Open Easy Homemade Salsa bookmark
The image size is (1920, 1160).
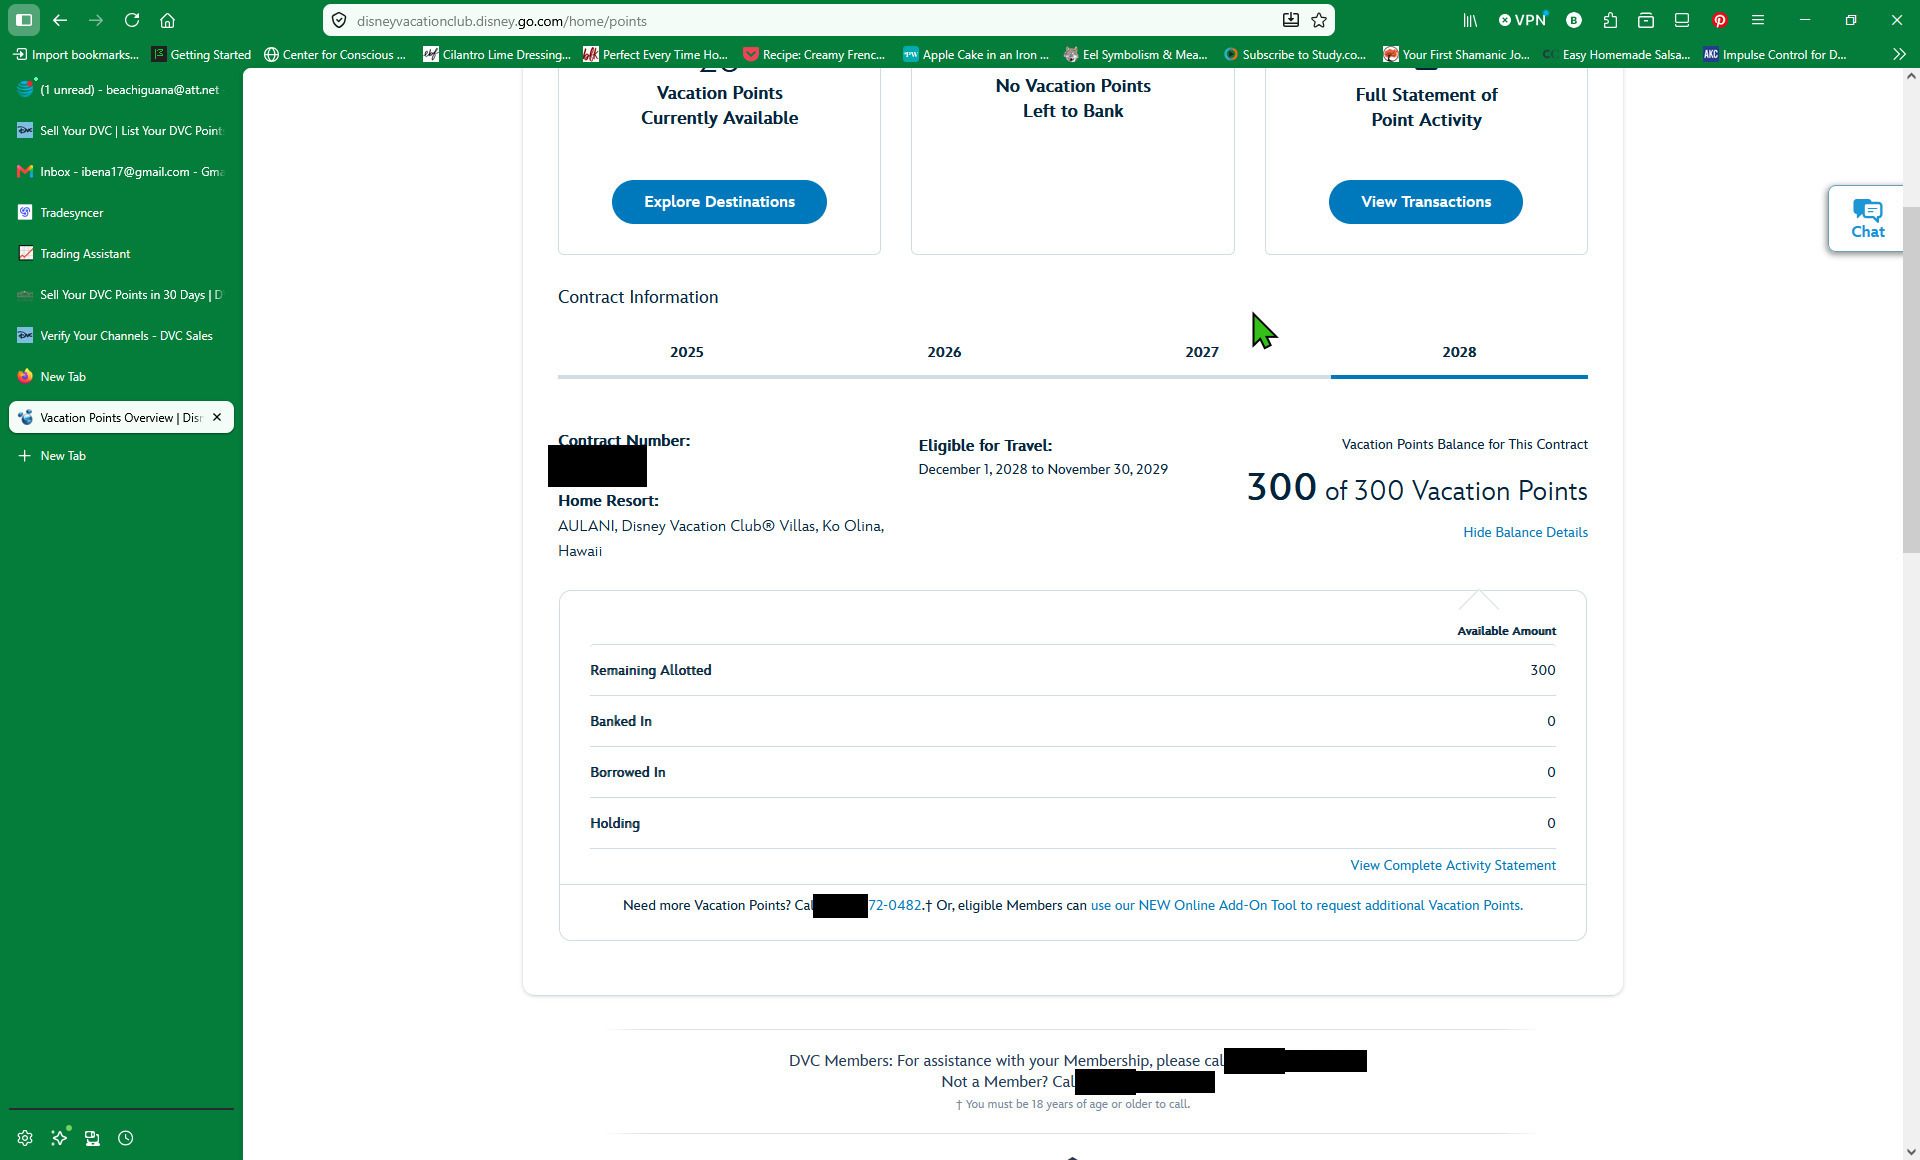pyautogui.click(x=1617, y=54)
